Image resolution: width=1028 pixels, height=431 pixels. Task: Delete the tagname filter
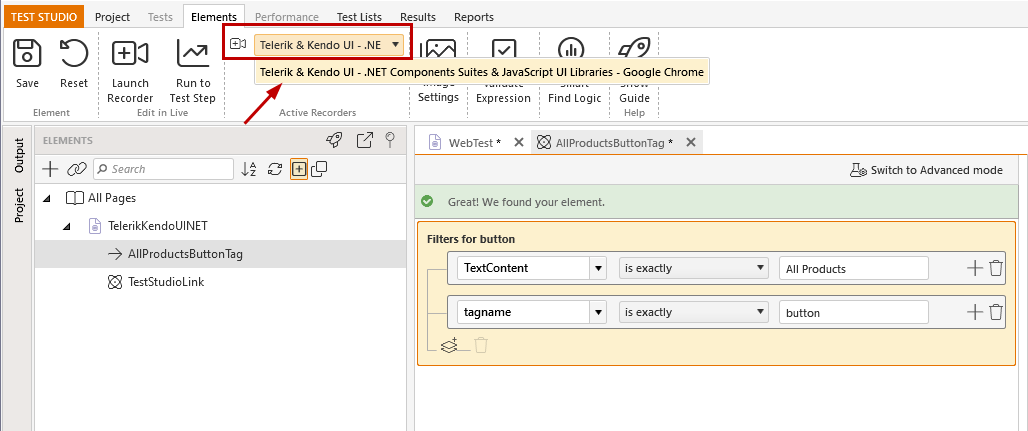[996, 312]
